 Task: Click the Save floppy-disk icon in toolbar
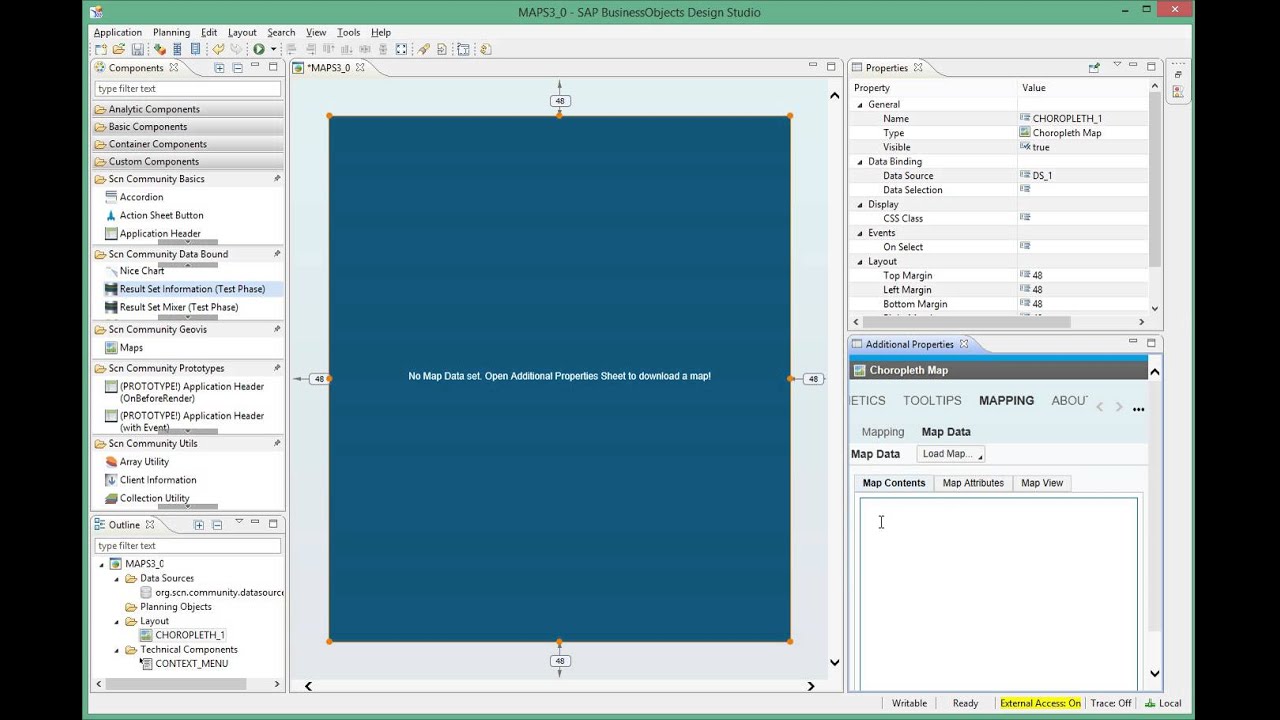click(x=137, y=49)
